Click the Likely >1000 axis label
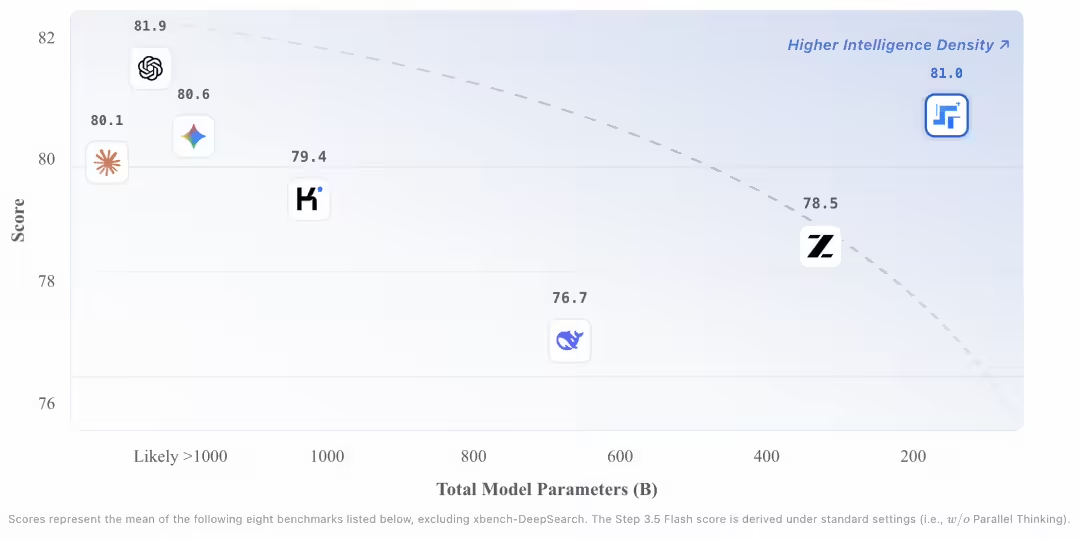This screenshot has width=1080, height=539. 181,457
